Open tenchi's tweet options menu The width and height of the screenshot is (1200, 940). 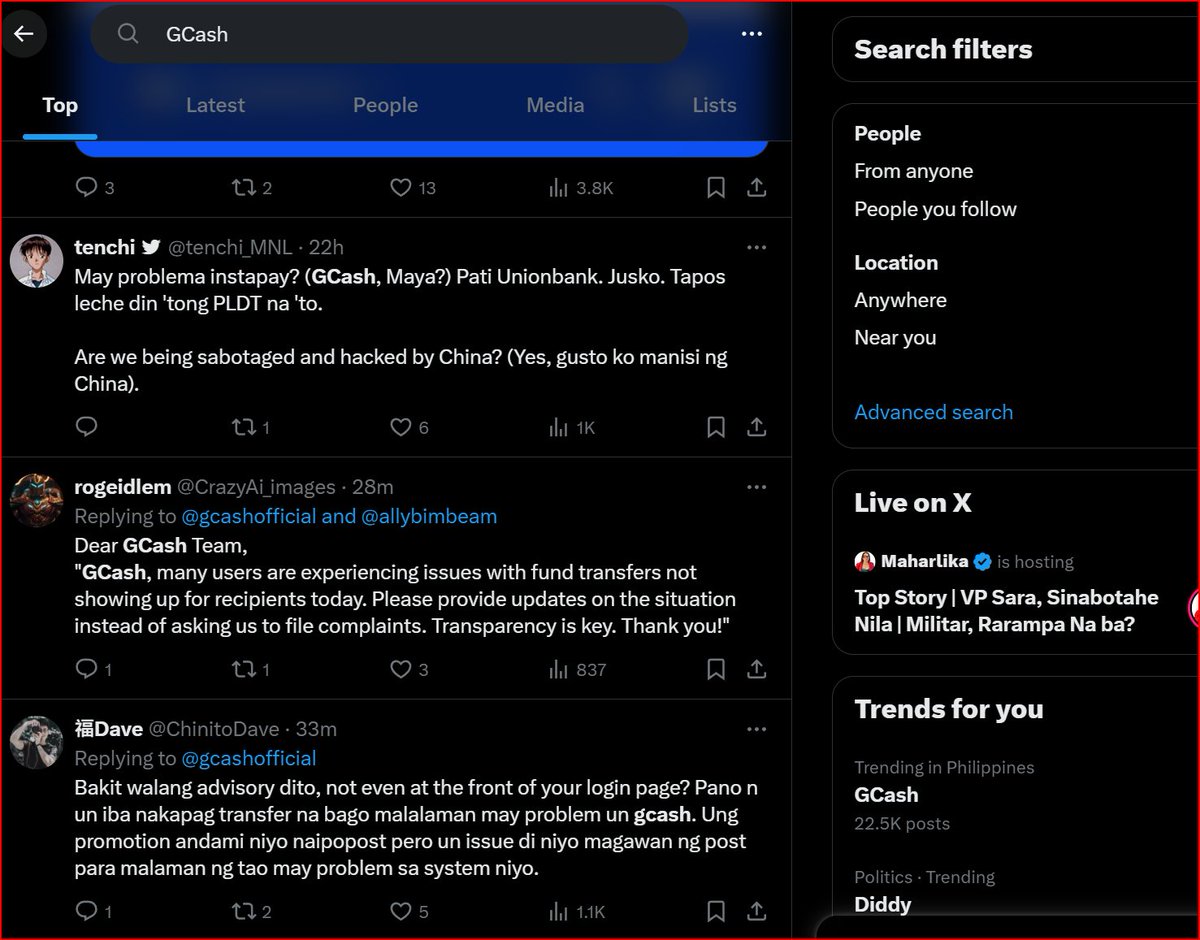point(756,247)
